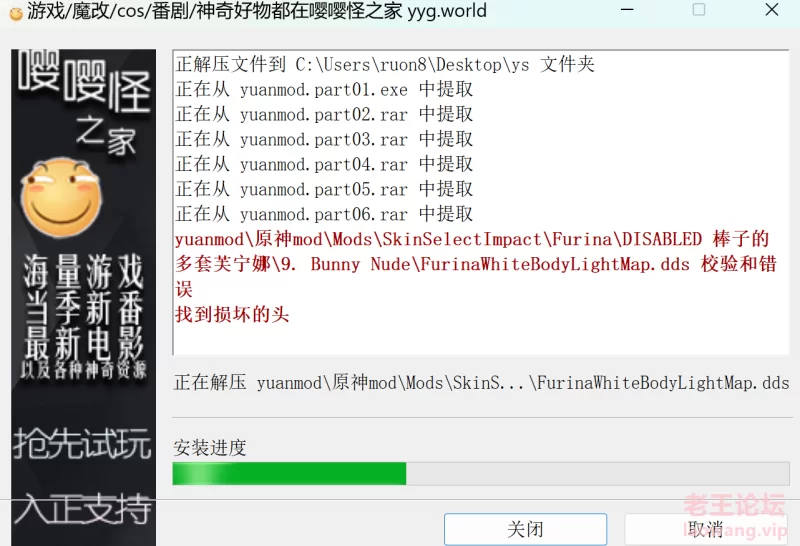
Task: Select the yuanmod.part02.rar log line
Action: (x=324, y=114)
